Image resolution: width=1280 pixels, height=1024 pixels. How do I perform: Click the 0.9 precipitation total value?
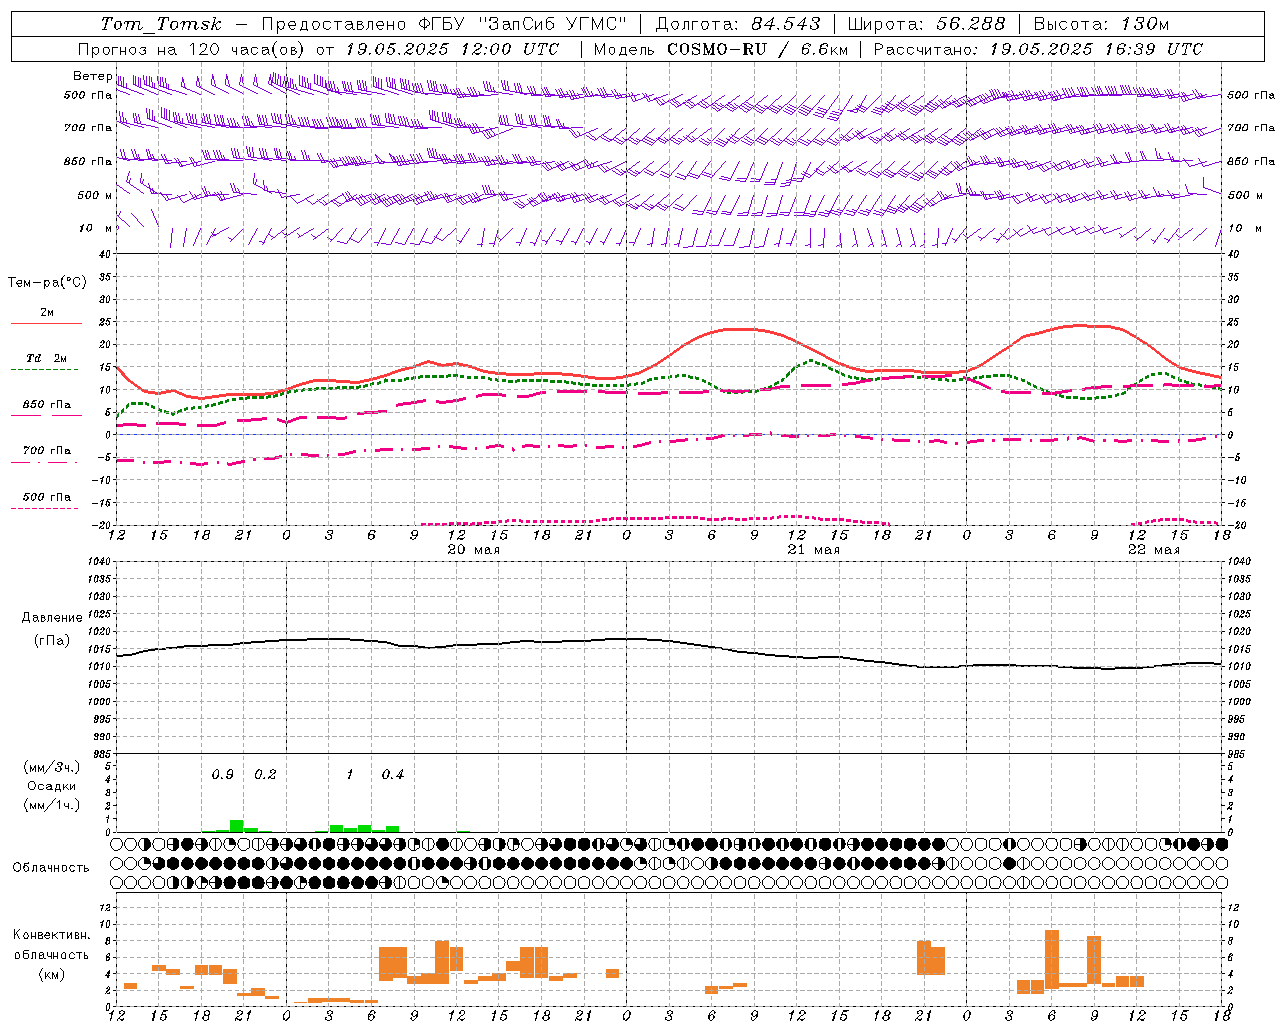(x=222, y=775)
